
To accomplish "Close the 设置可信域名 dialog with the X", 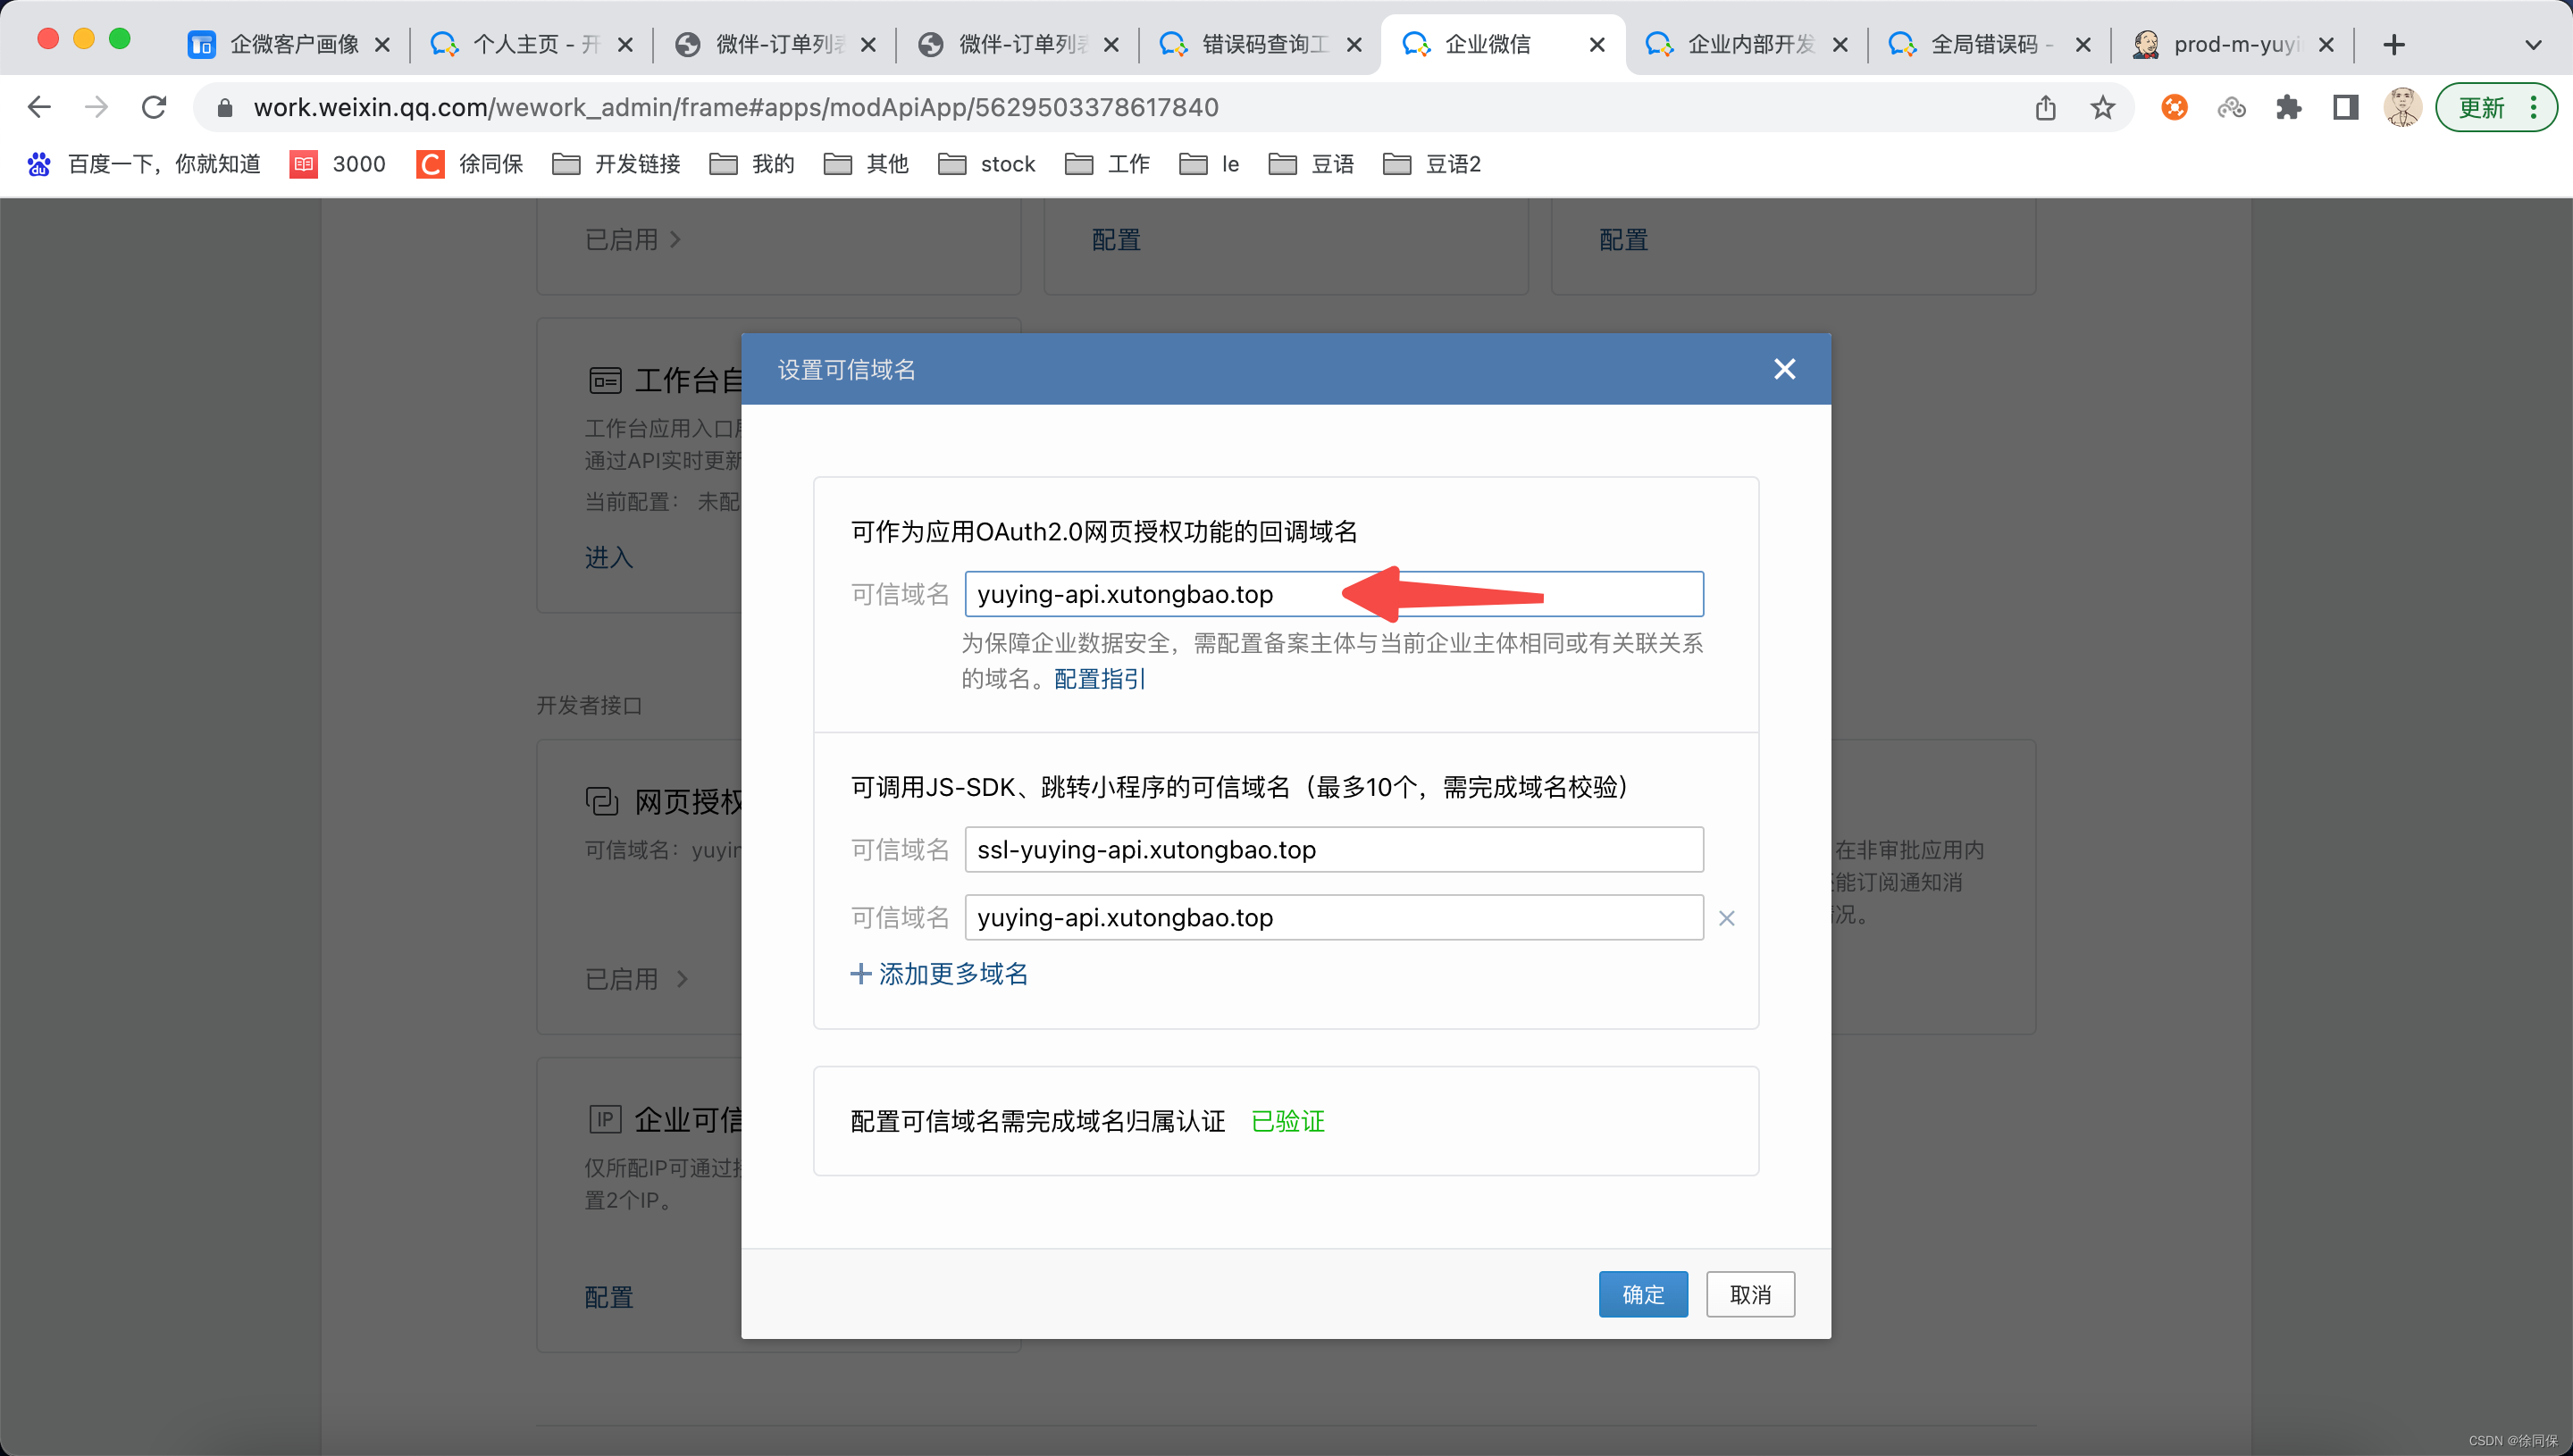I will [x=1784, y=369].
